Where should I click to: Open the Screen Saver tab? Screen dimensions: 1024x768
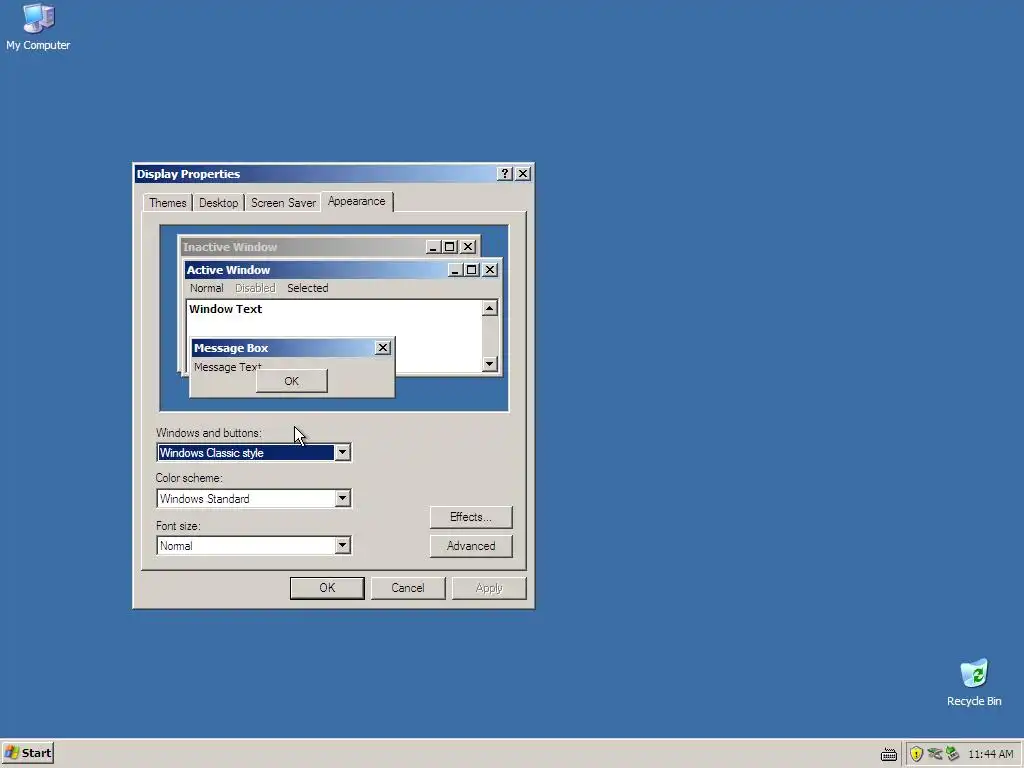(x=283, y=203)
